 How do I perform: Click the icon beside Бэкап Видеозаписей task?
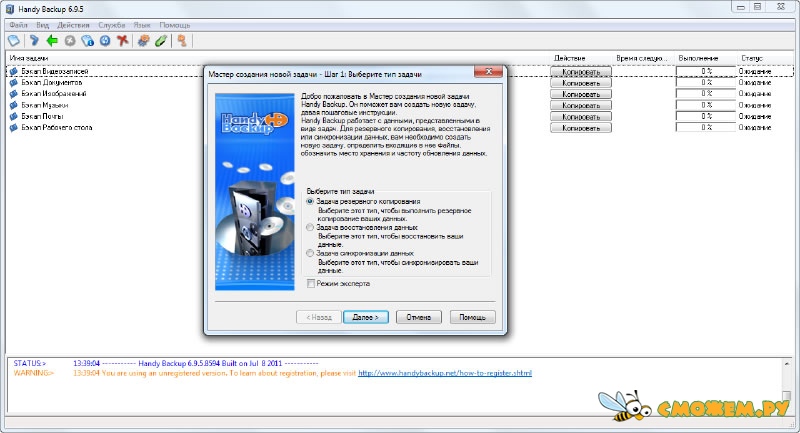[x=14, y=71]
